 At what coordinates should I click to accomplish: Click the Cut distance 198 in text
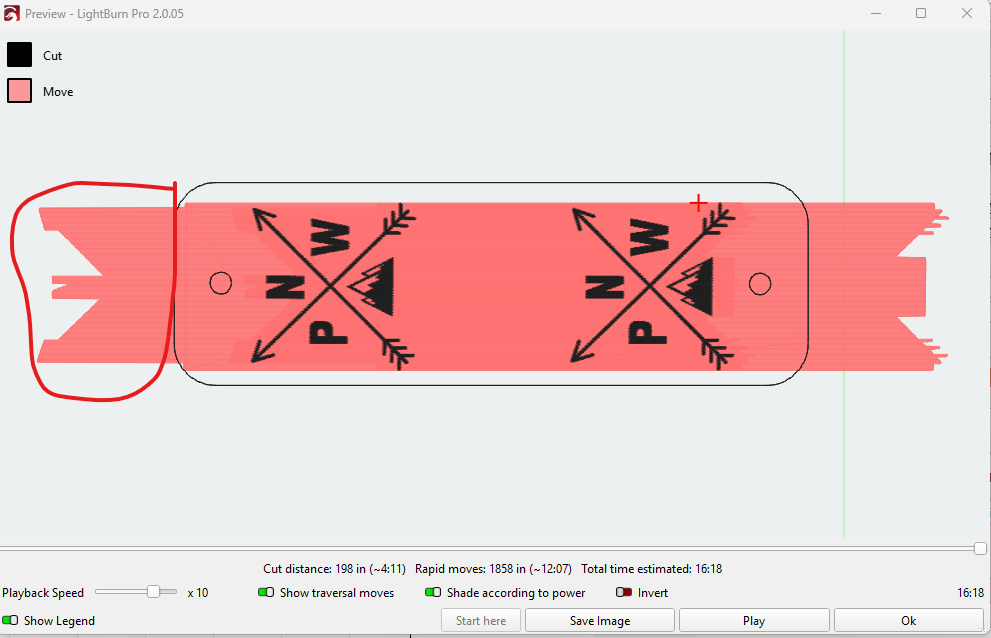pyautogui.click(x=334, y=568)
